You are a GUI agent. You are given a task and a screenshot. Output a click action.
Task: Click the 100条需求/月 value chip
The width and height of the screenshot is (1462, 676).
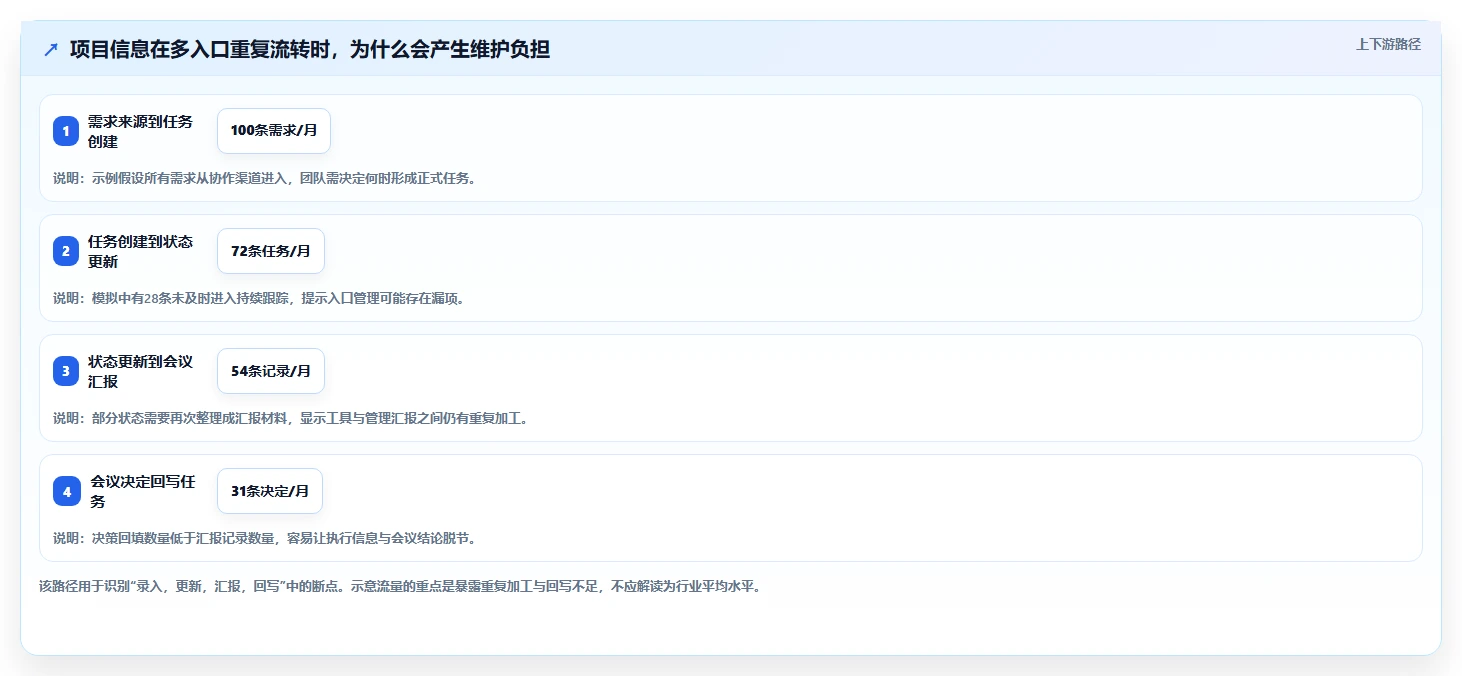274,131
